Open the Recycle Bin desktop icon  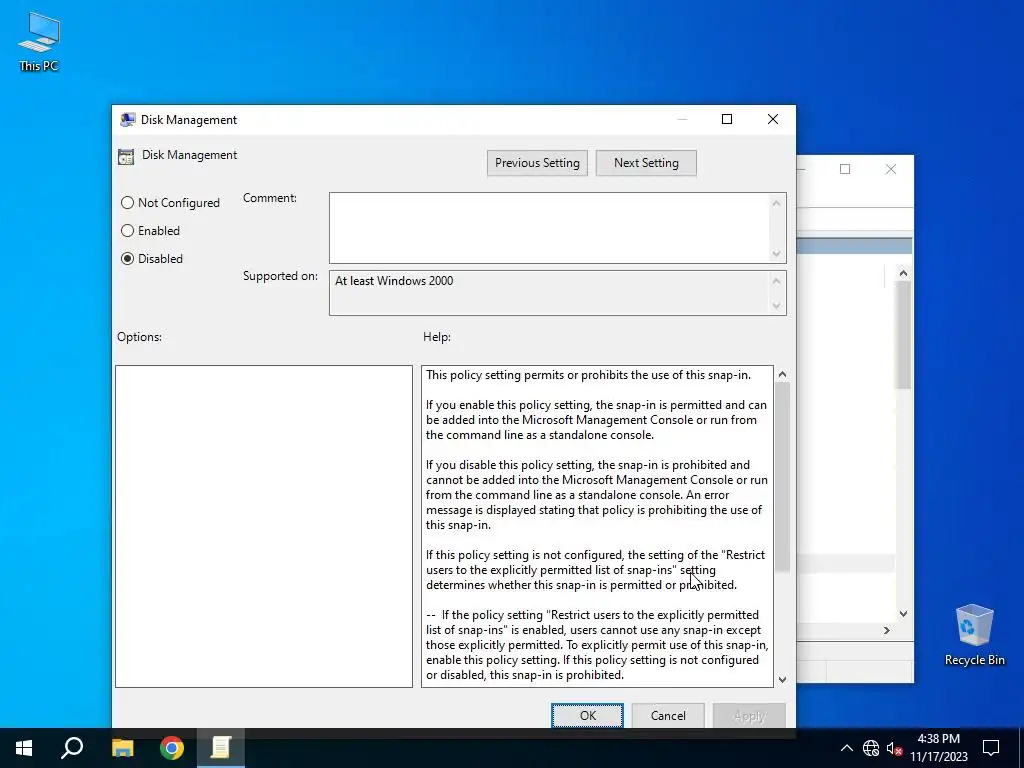tap(974, 634)
